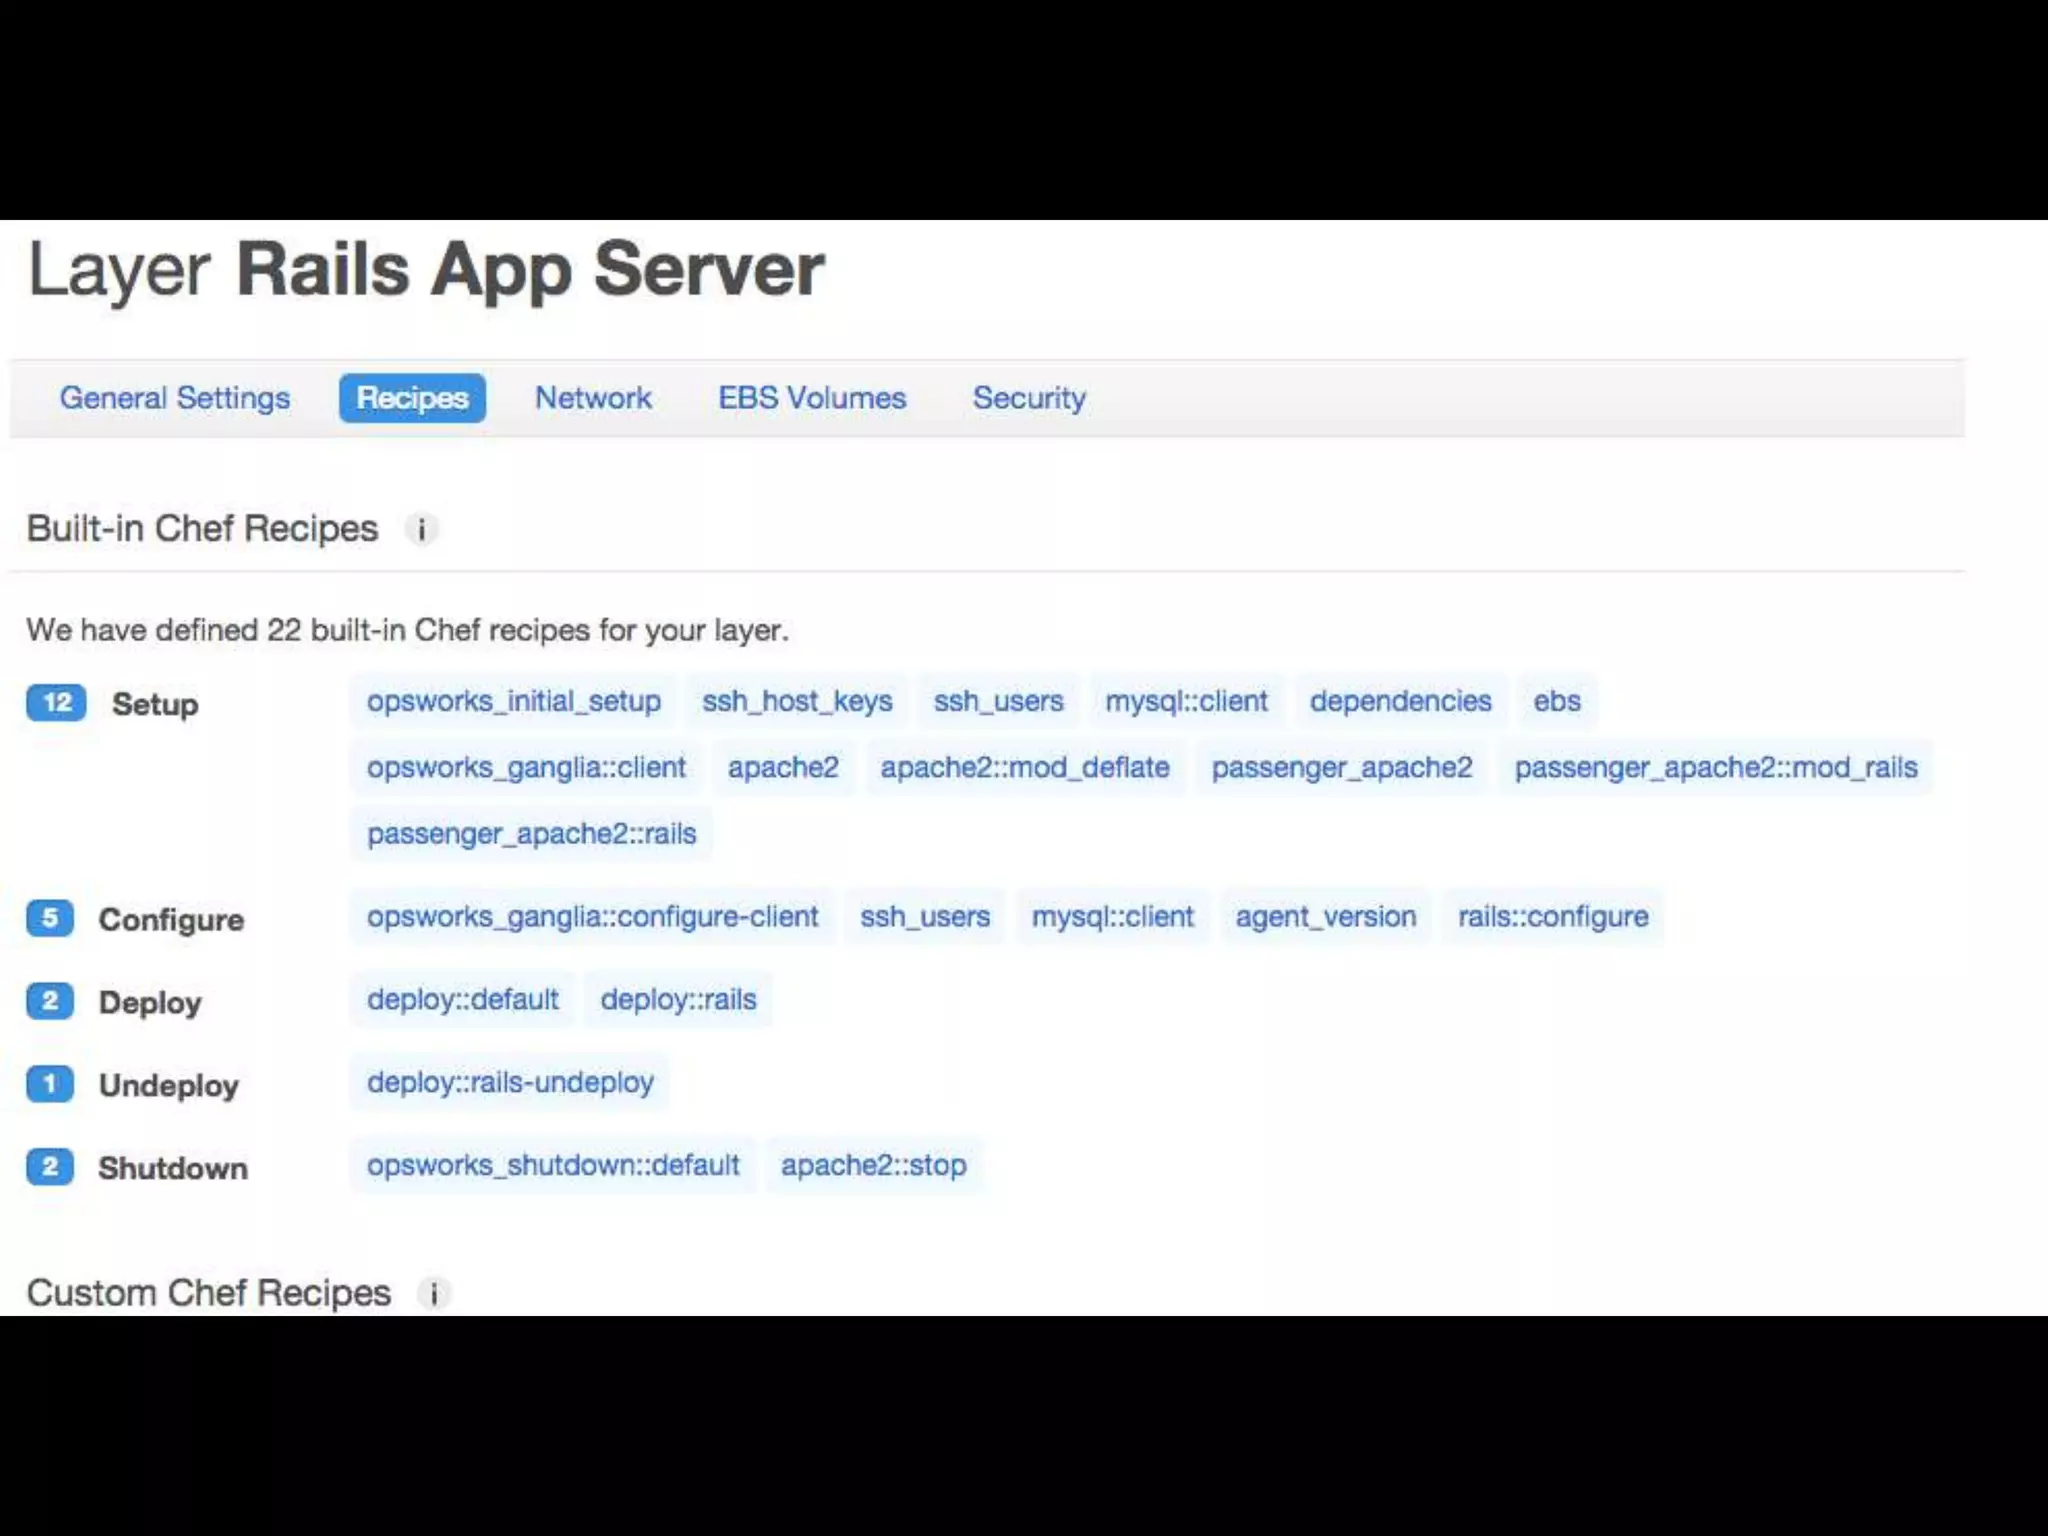Click the Shutdown count badge

[x=50, y=1167]
